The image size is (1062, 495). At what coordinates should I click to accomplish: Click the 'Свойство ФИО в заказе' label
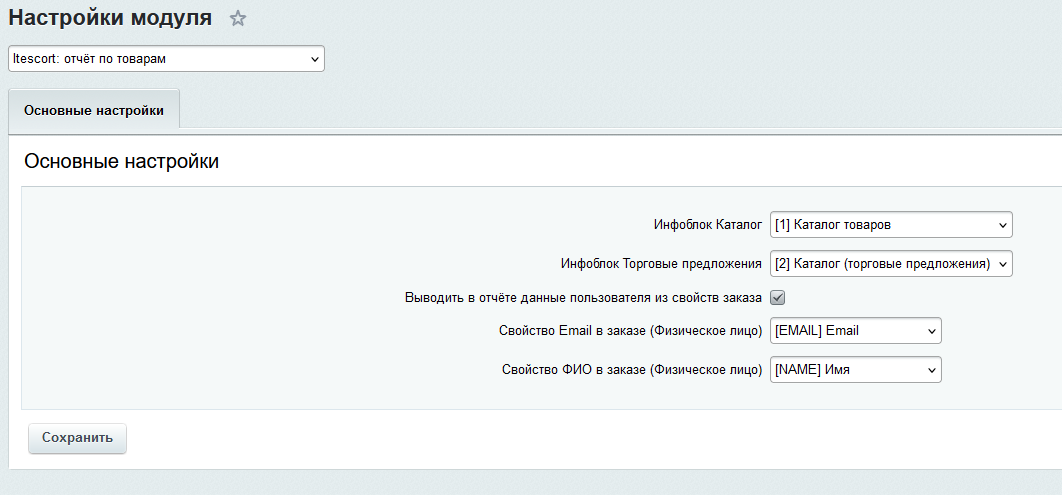[632, 370]
